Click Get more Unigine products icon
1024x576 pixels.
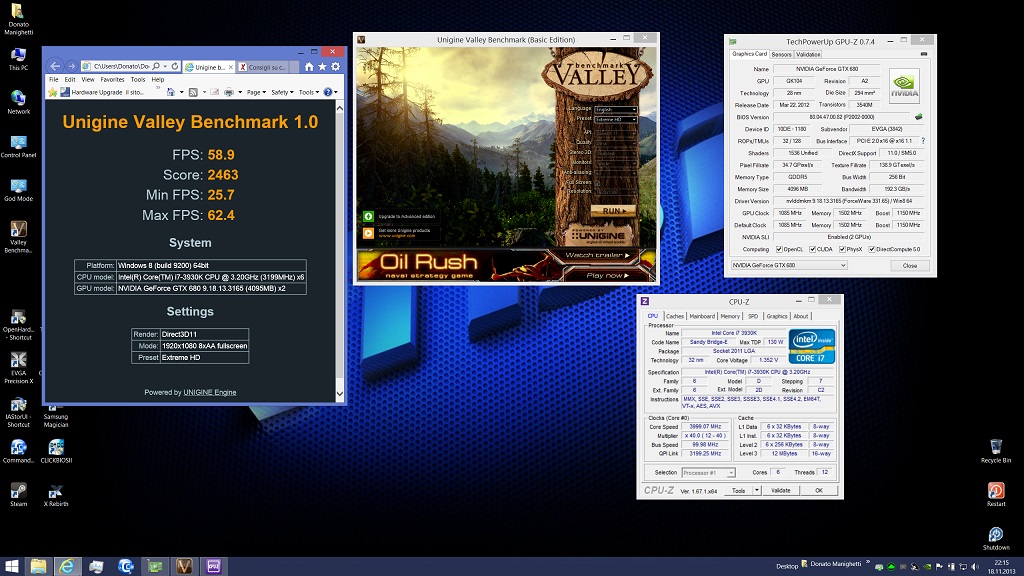point(368,232)
